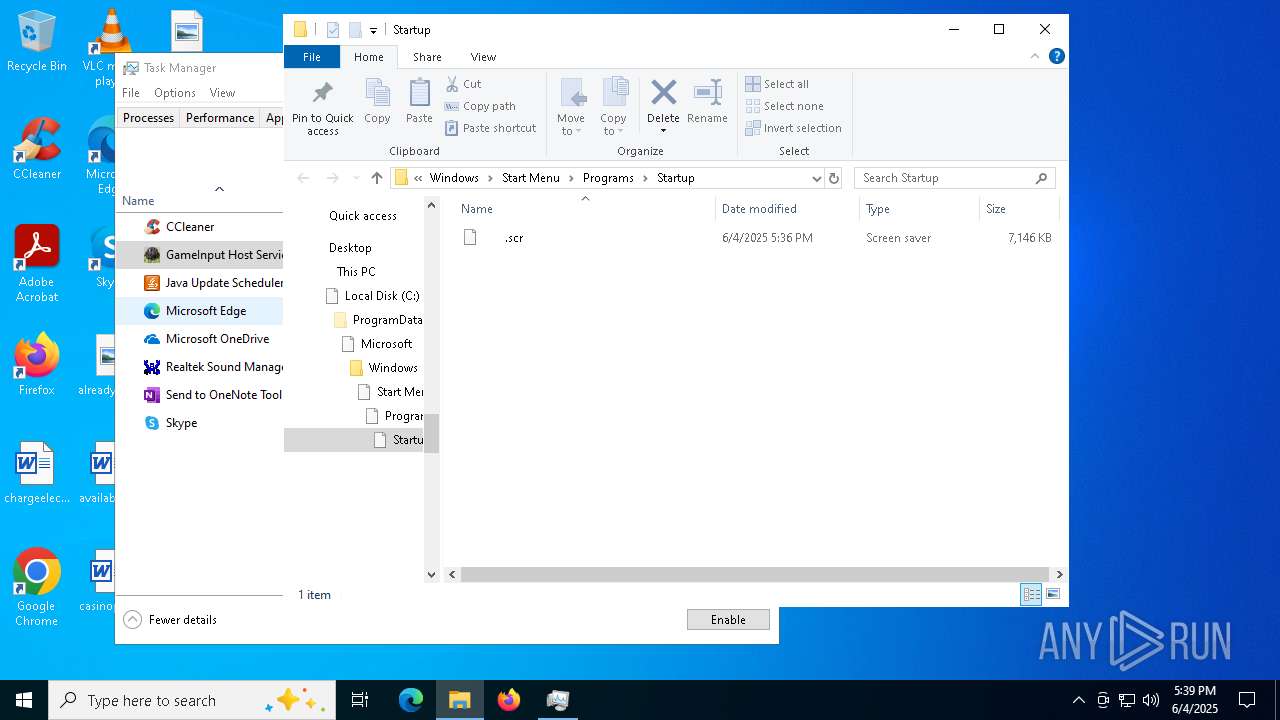Click the Refresh address bar button
Screen dimensions: 1280x720
(834, 178)
